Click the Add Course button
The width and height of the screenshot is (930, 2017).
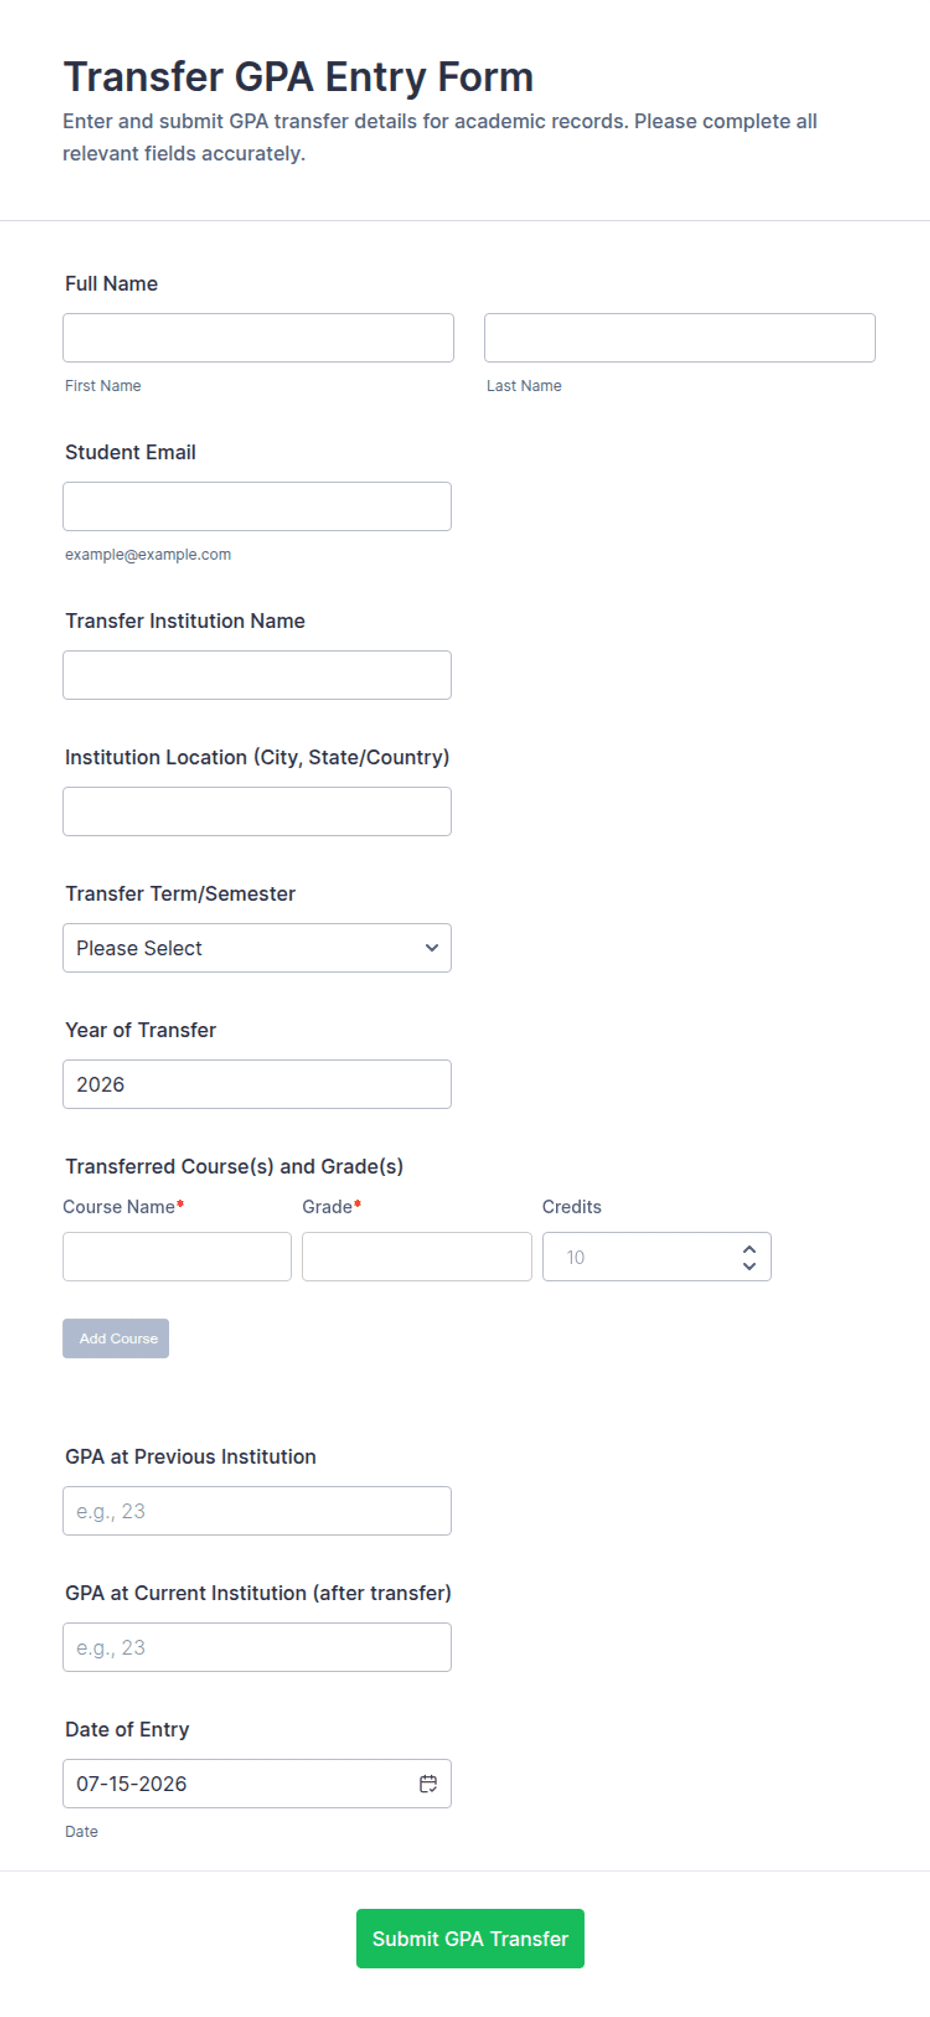click(116, 1338)
